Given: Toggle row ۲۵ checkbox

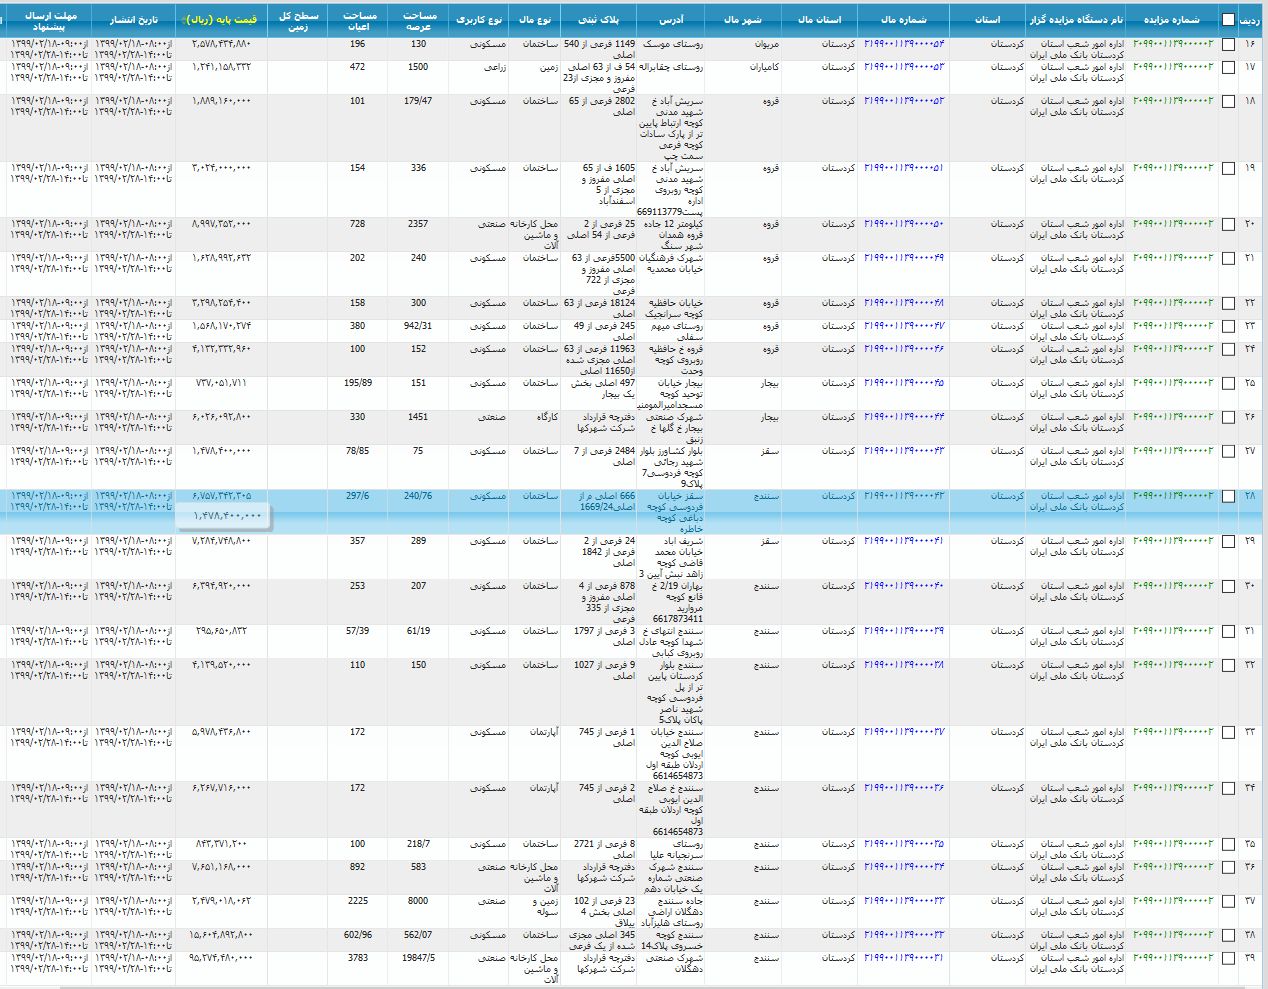Looking at the screenshot, I should [x=1228, y=384].
